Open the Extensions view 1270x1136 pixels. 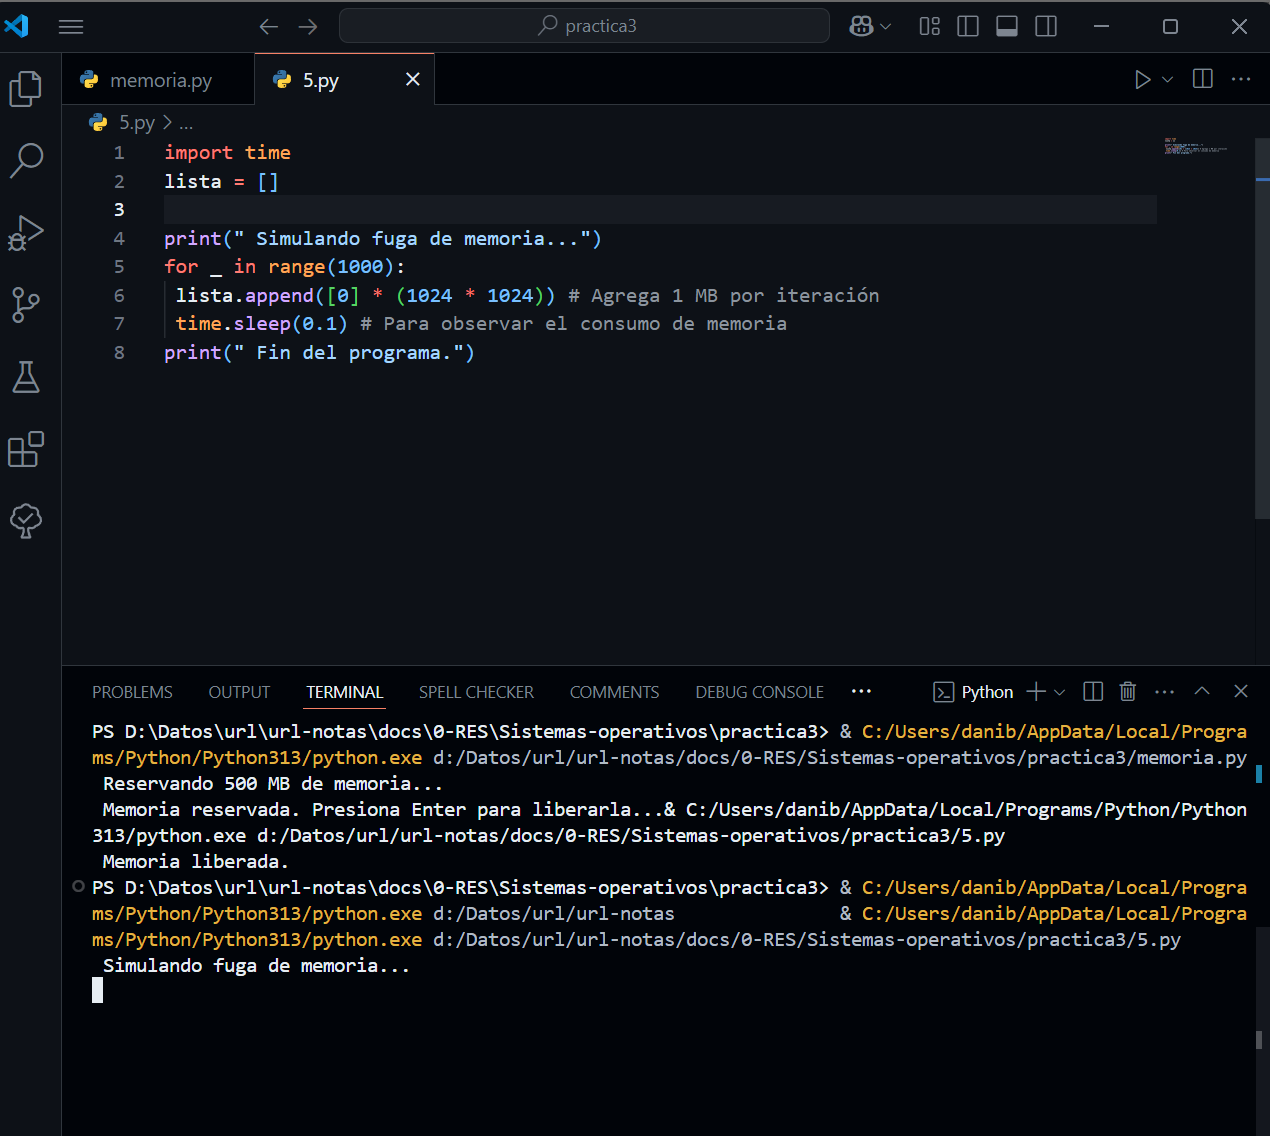[26, 449]
